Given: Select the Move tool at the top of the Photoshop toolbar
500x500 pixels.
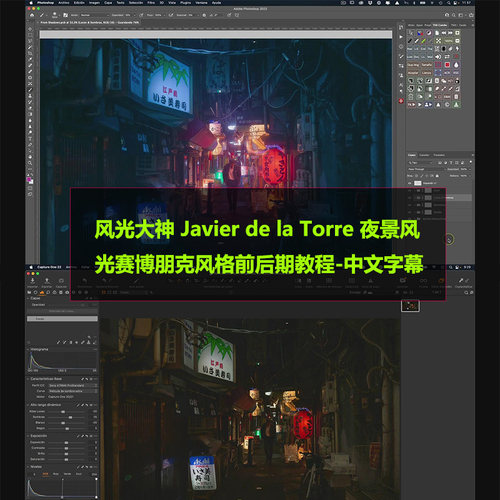Looking at the screenshot, I should pos(30,29).
